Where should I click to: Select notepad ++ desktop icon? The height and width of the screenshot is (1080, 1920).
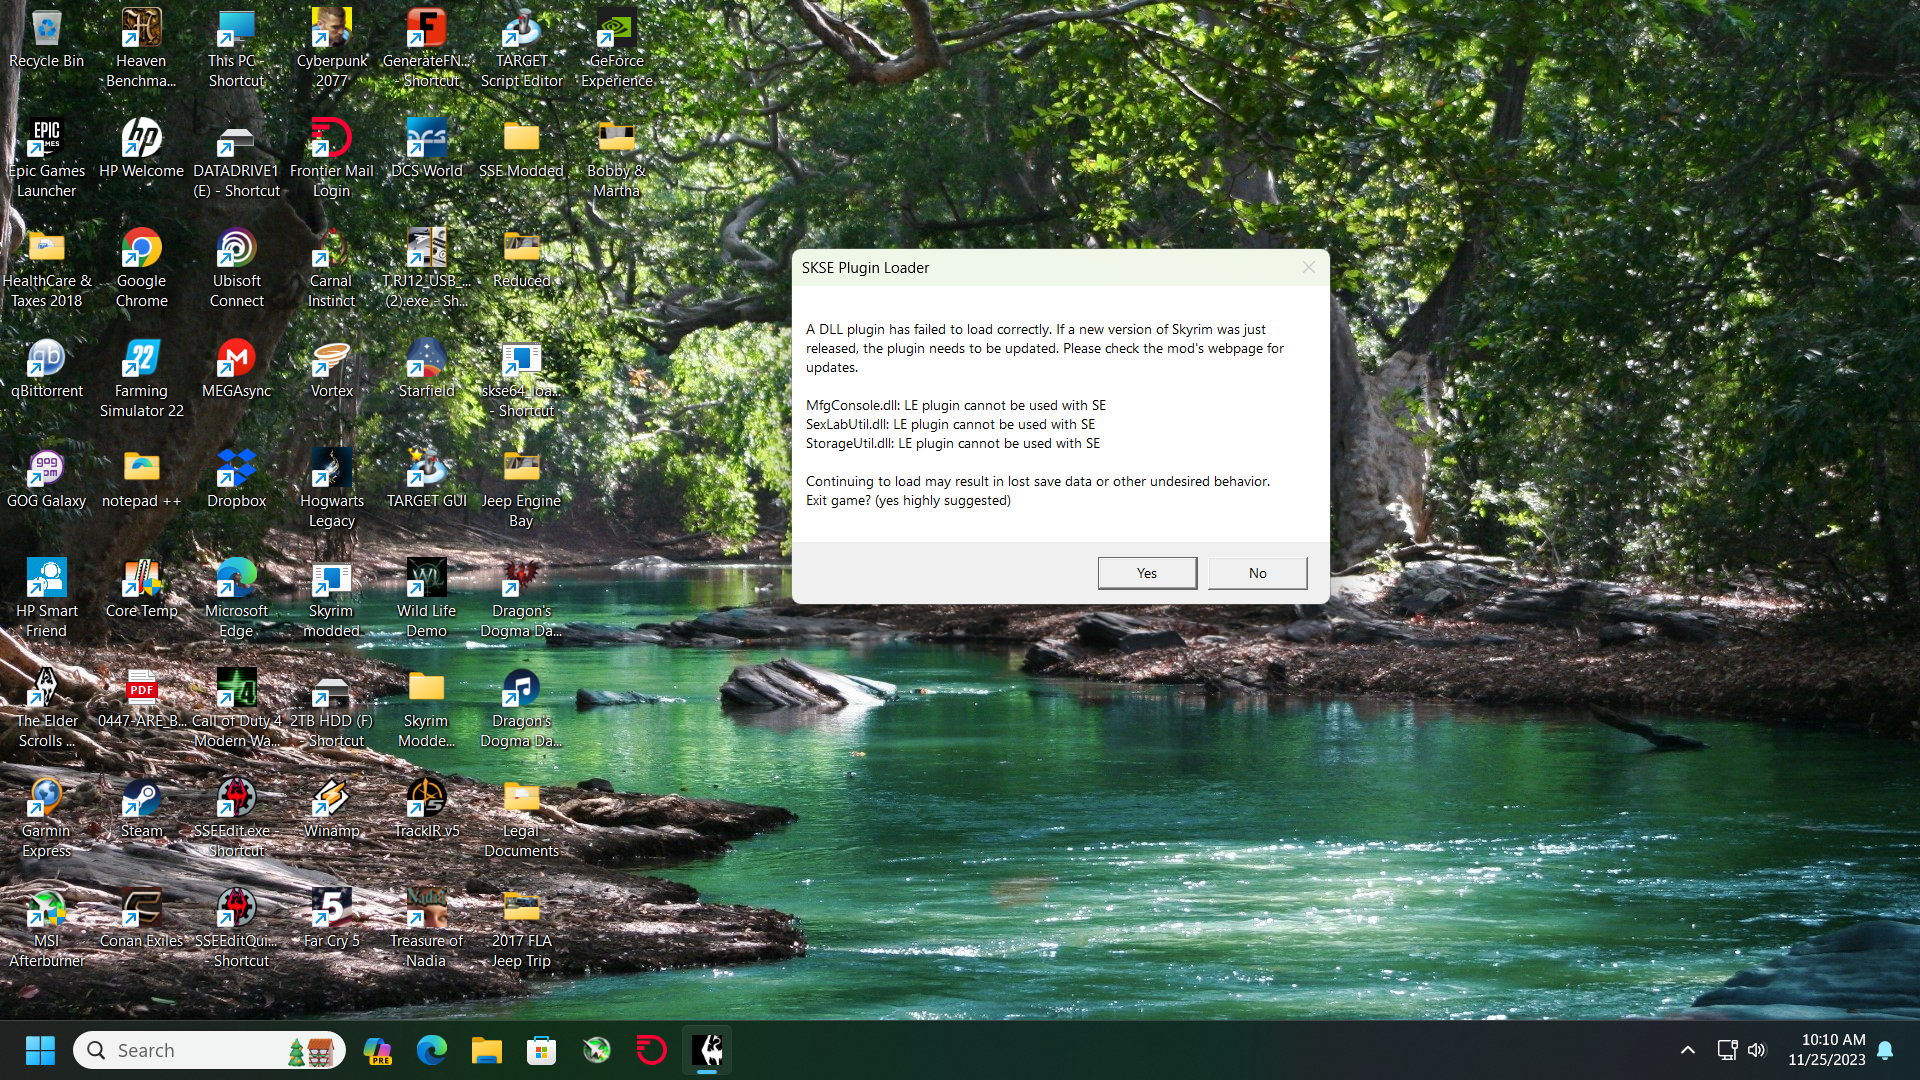(x=141, y=479)
